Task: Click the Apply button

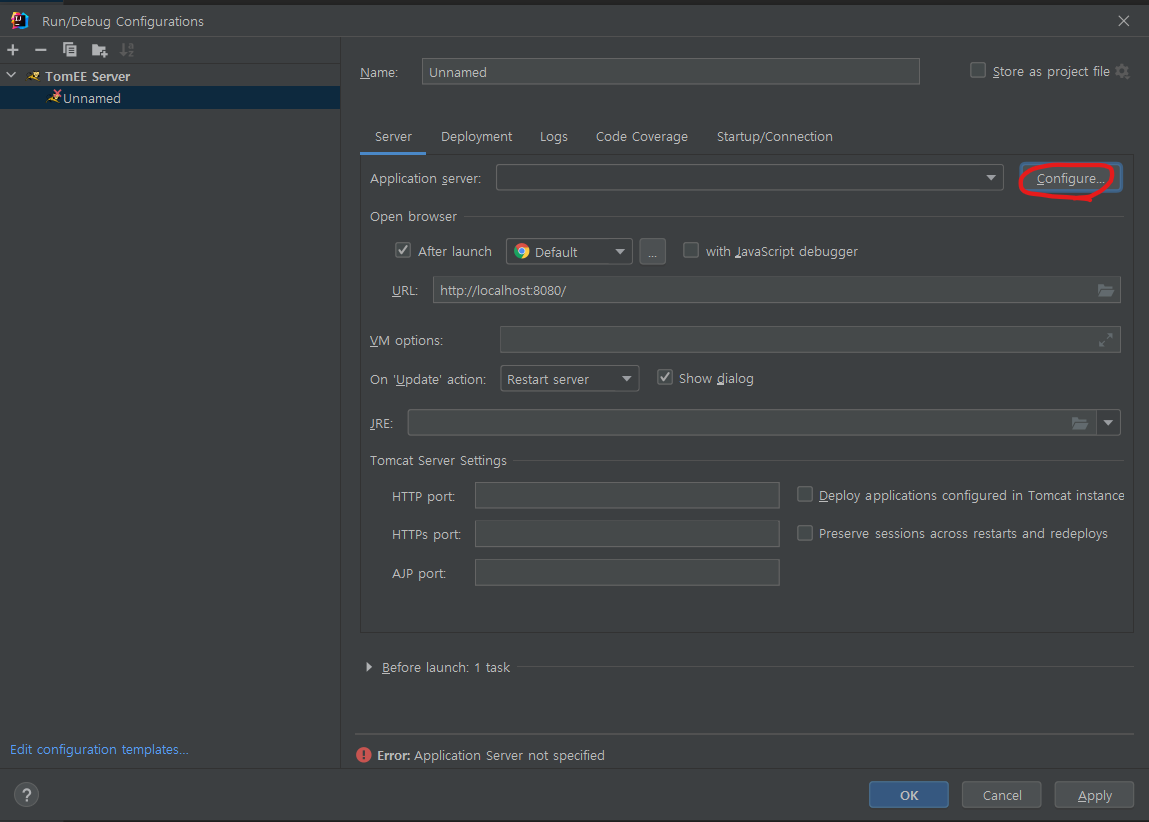Action: (1094, 795)
